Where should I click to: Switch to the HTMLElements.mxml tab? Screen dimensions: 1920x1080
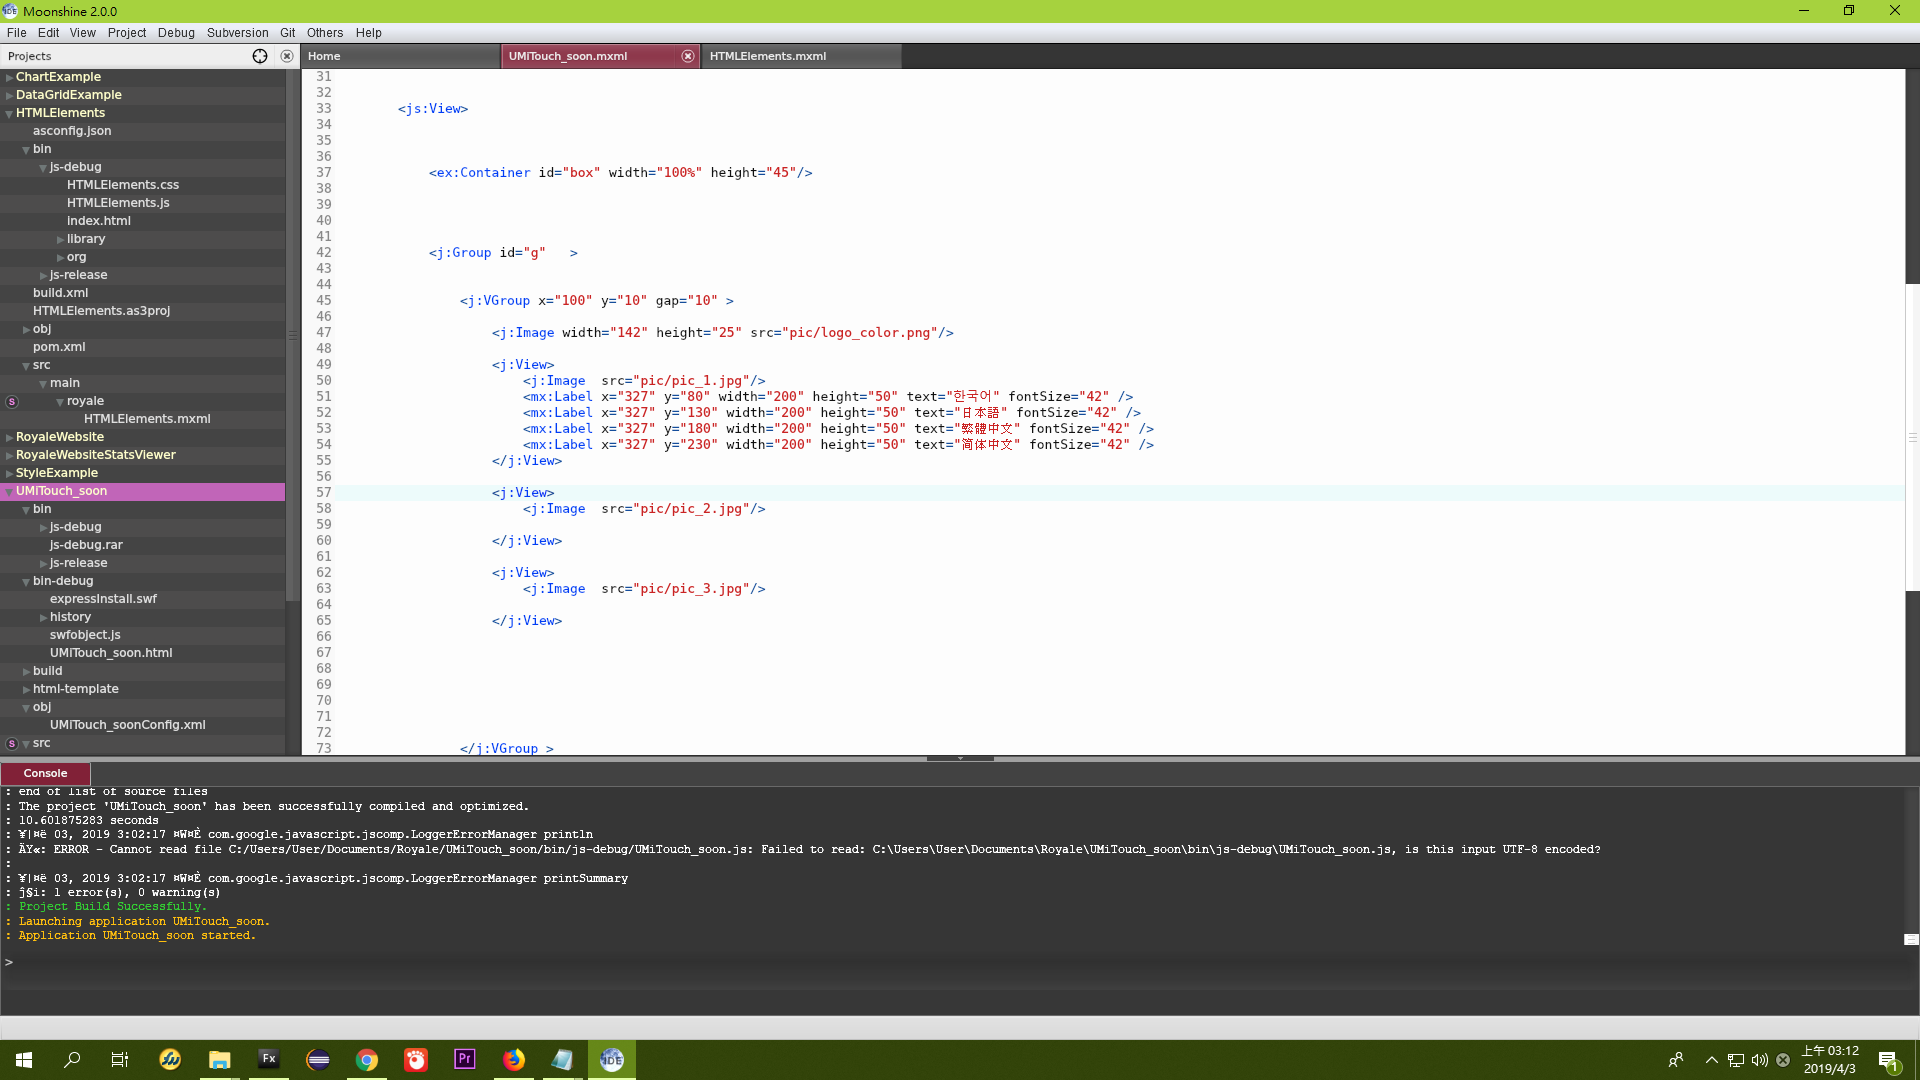(768, 56)
